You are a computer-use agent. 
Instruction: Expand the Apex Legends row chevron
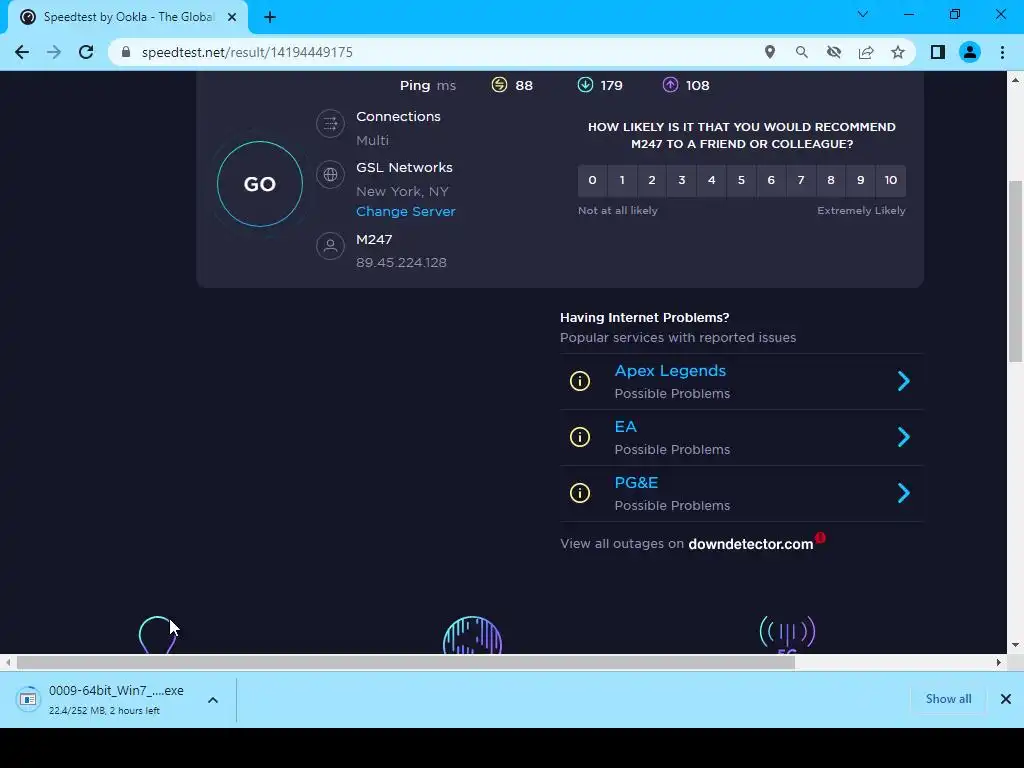click(904, 381)
